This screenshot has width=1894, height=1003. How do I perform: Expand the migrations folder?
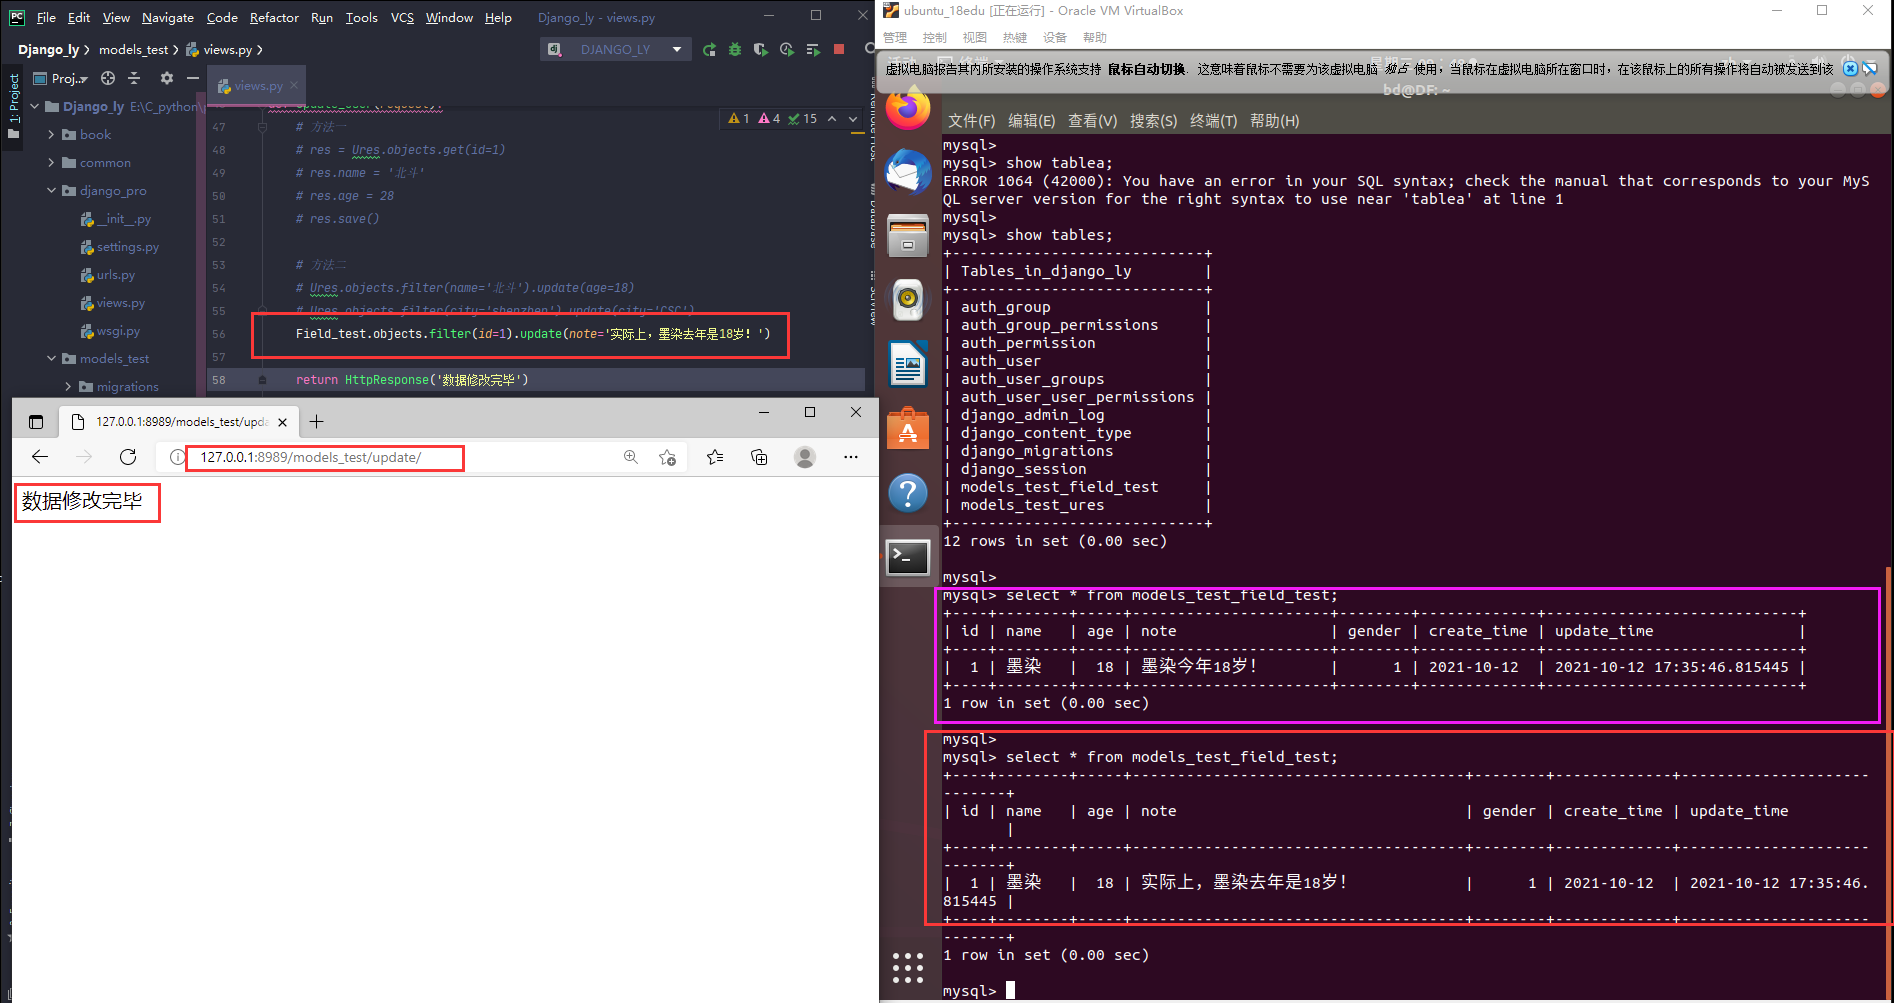click(68, 386)
